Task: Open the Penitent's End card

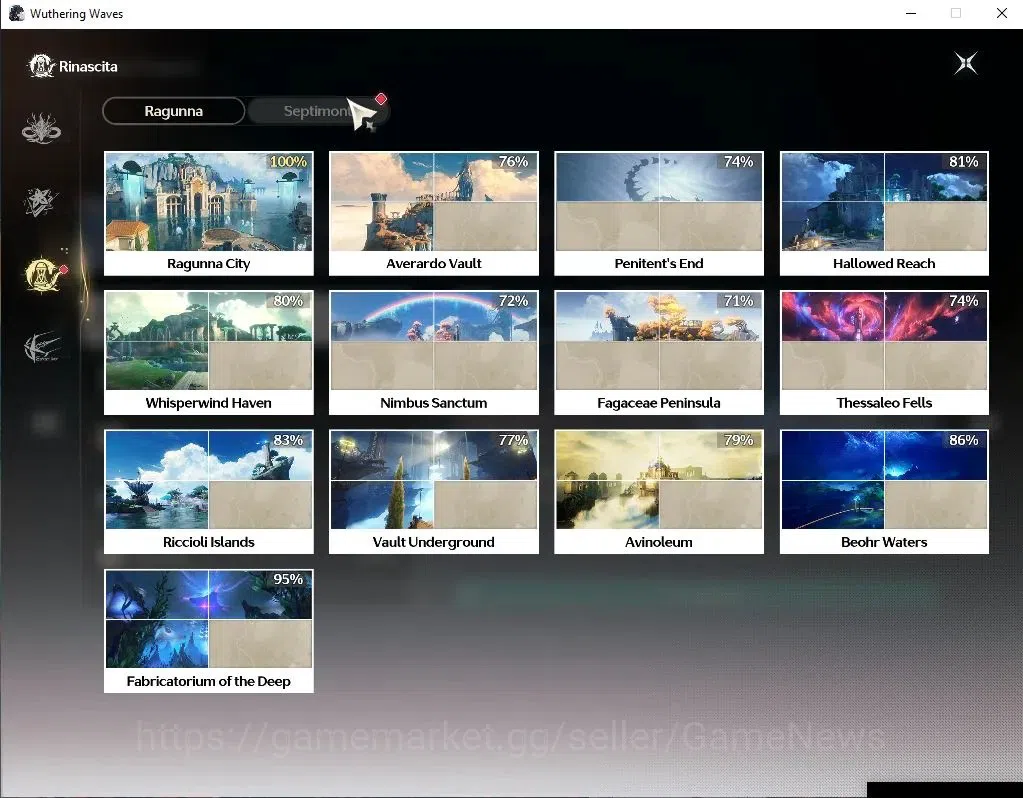Action: [x=659, y=213]
